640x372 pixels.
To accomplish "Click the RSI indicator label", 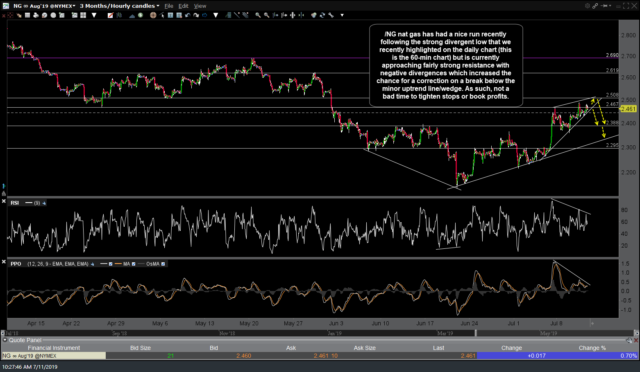I will (15, 203).
